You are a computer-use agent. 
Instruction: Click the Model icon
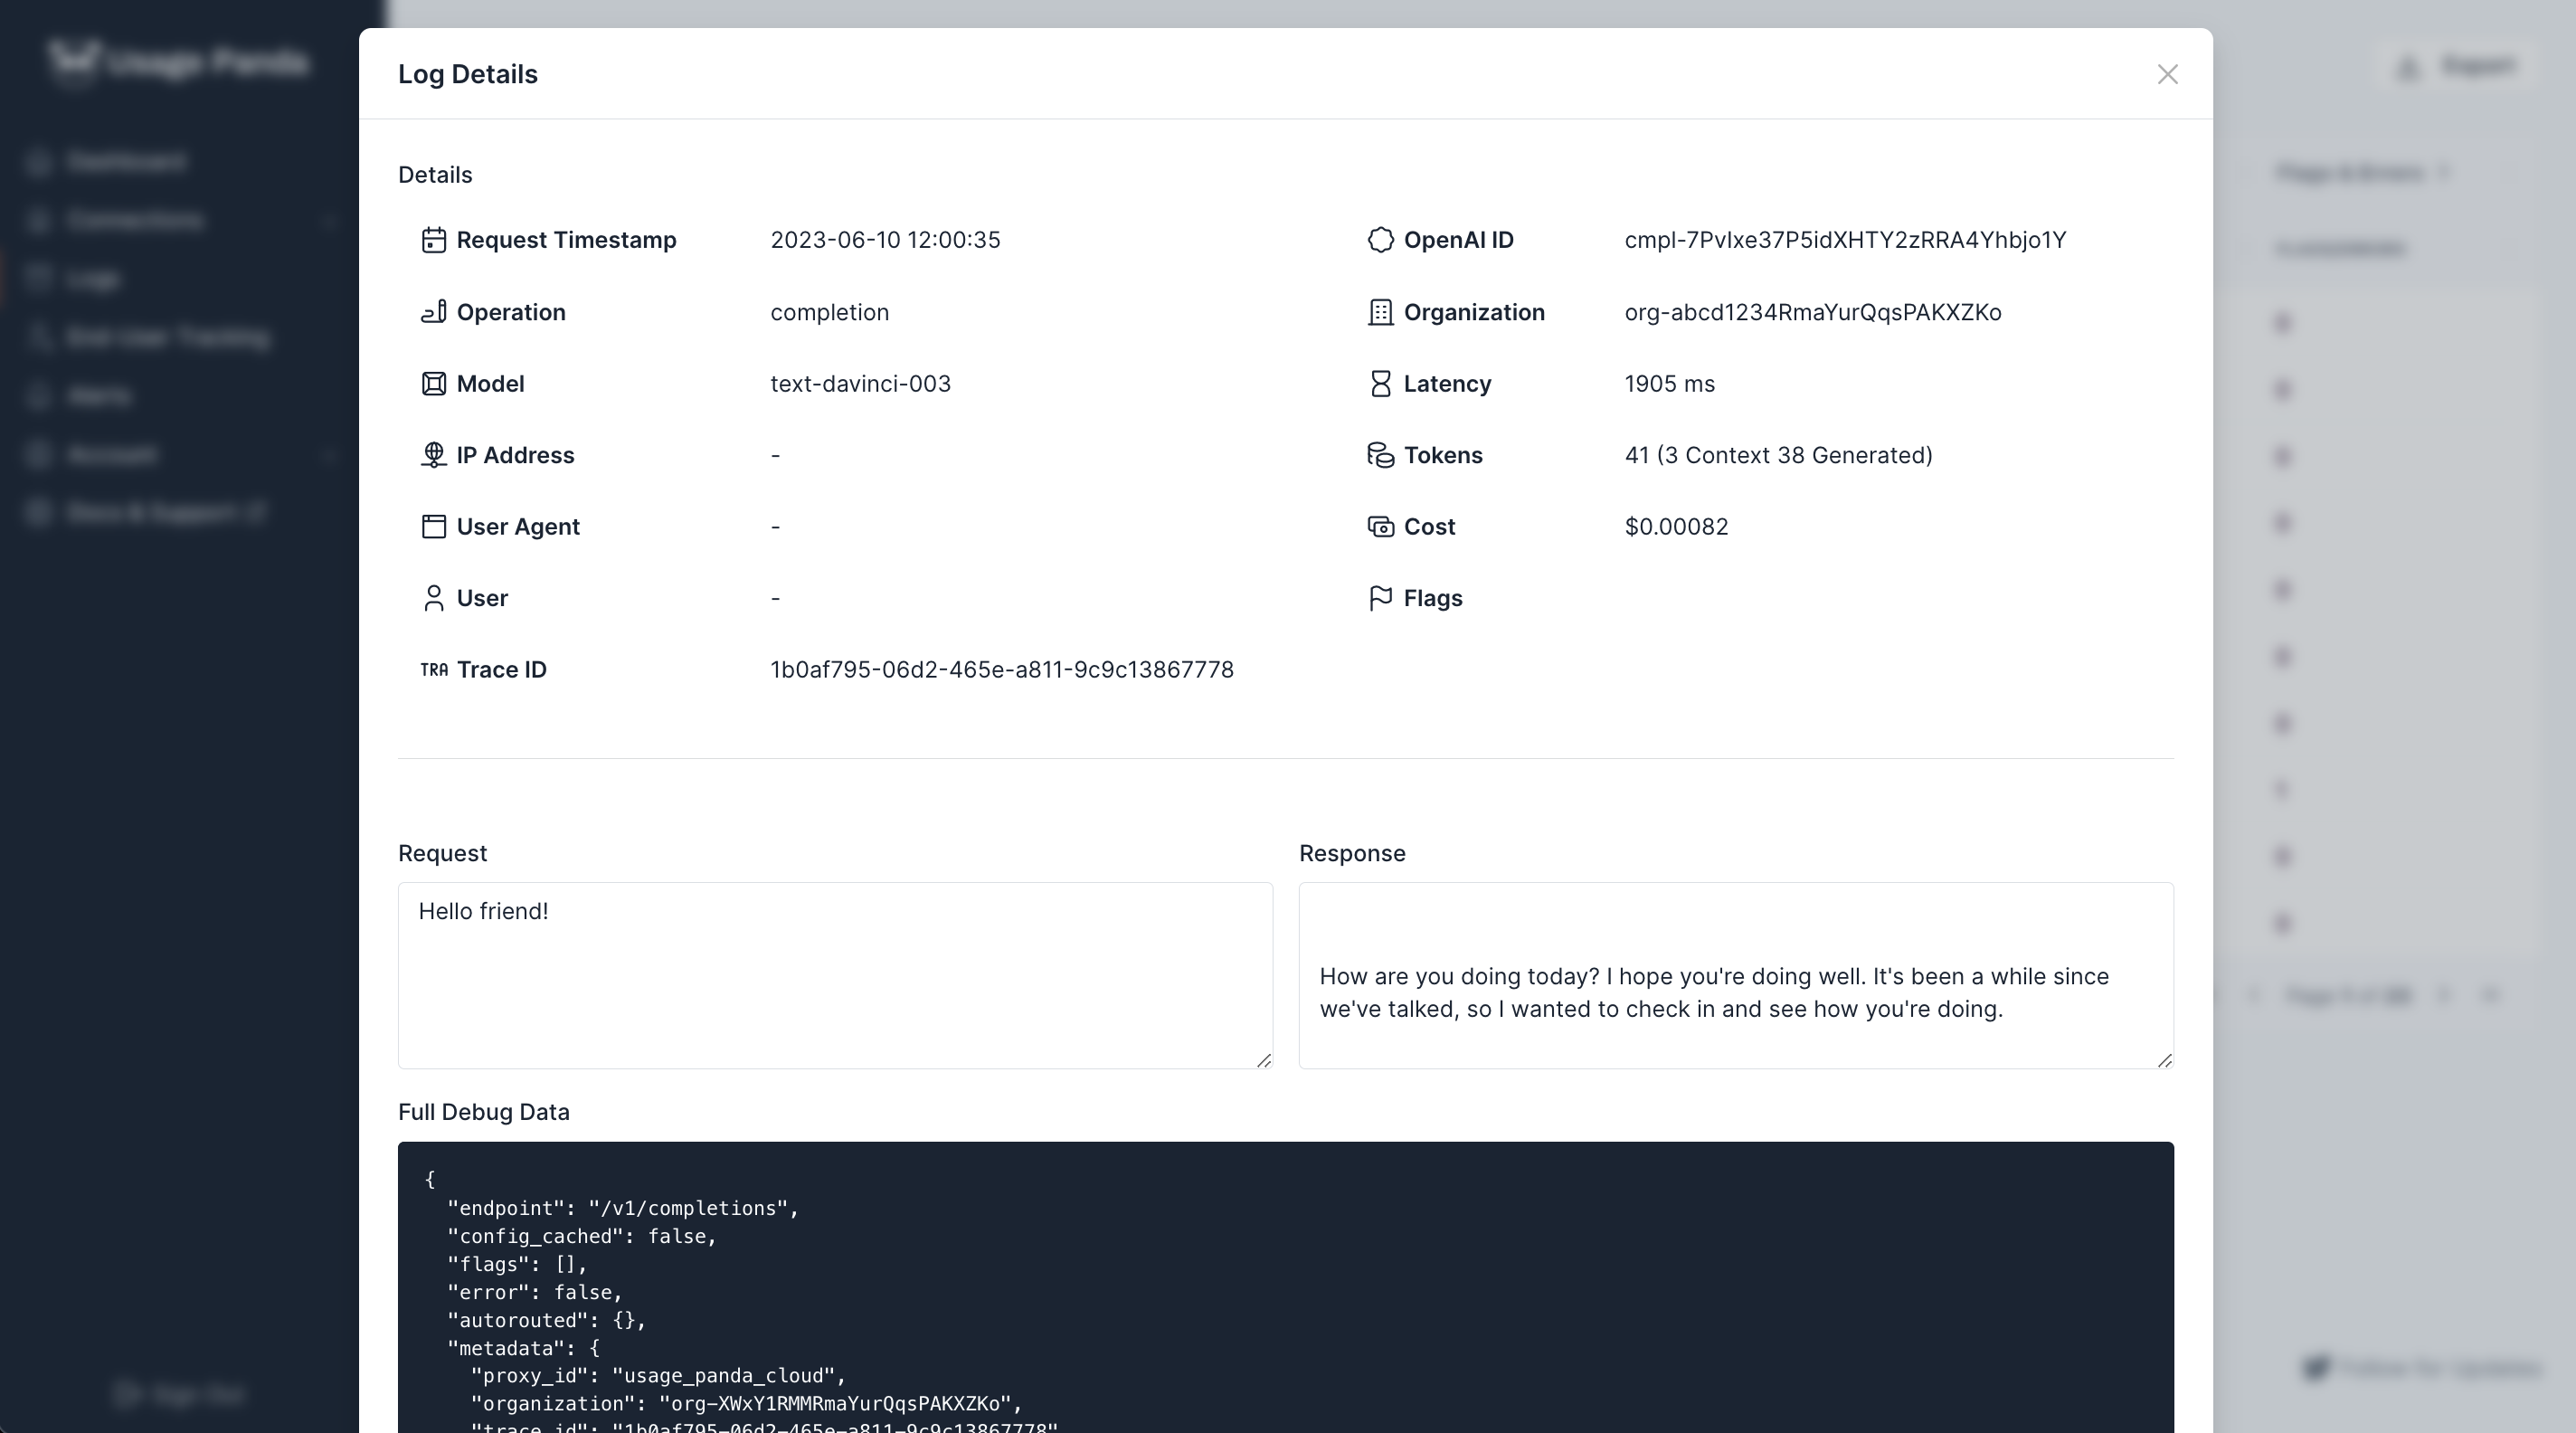pyautogui.click(x=433, y=384)
